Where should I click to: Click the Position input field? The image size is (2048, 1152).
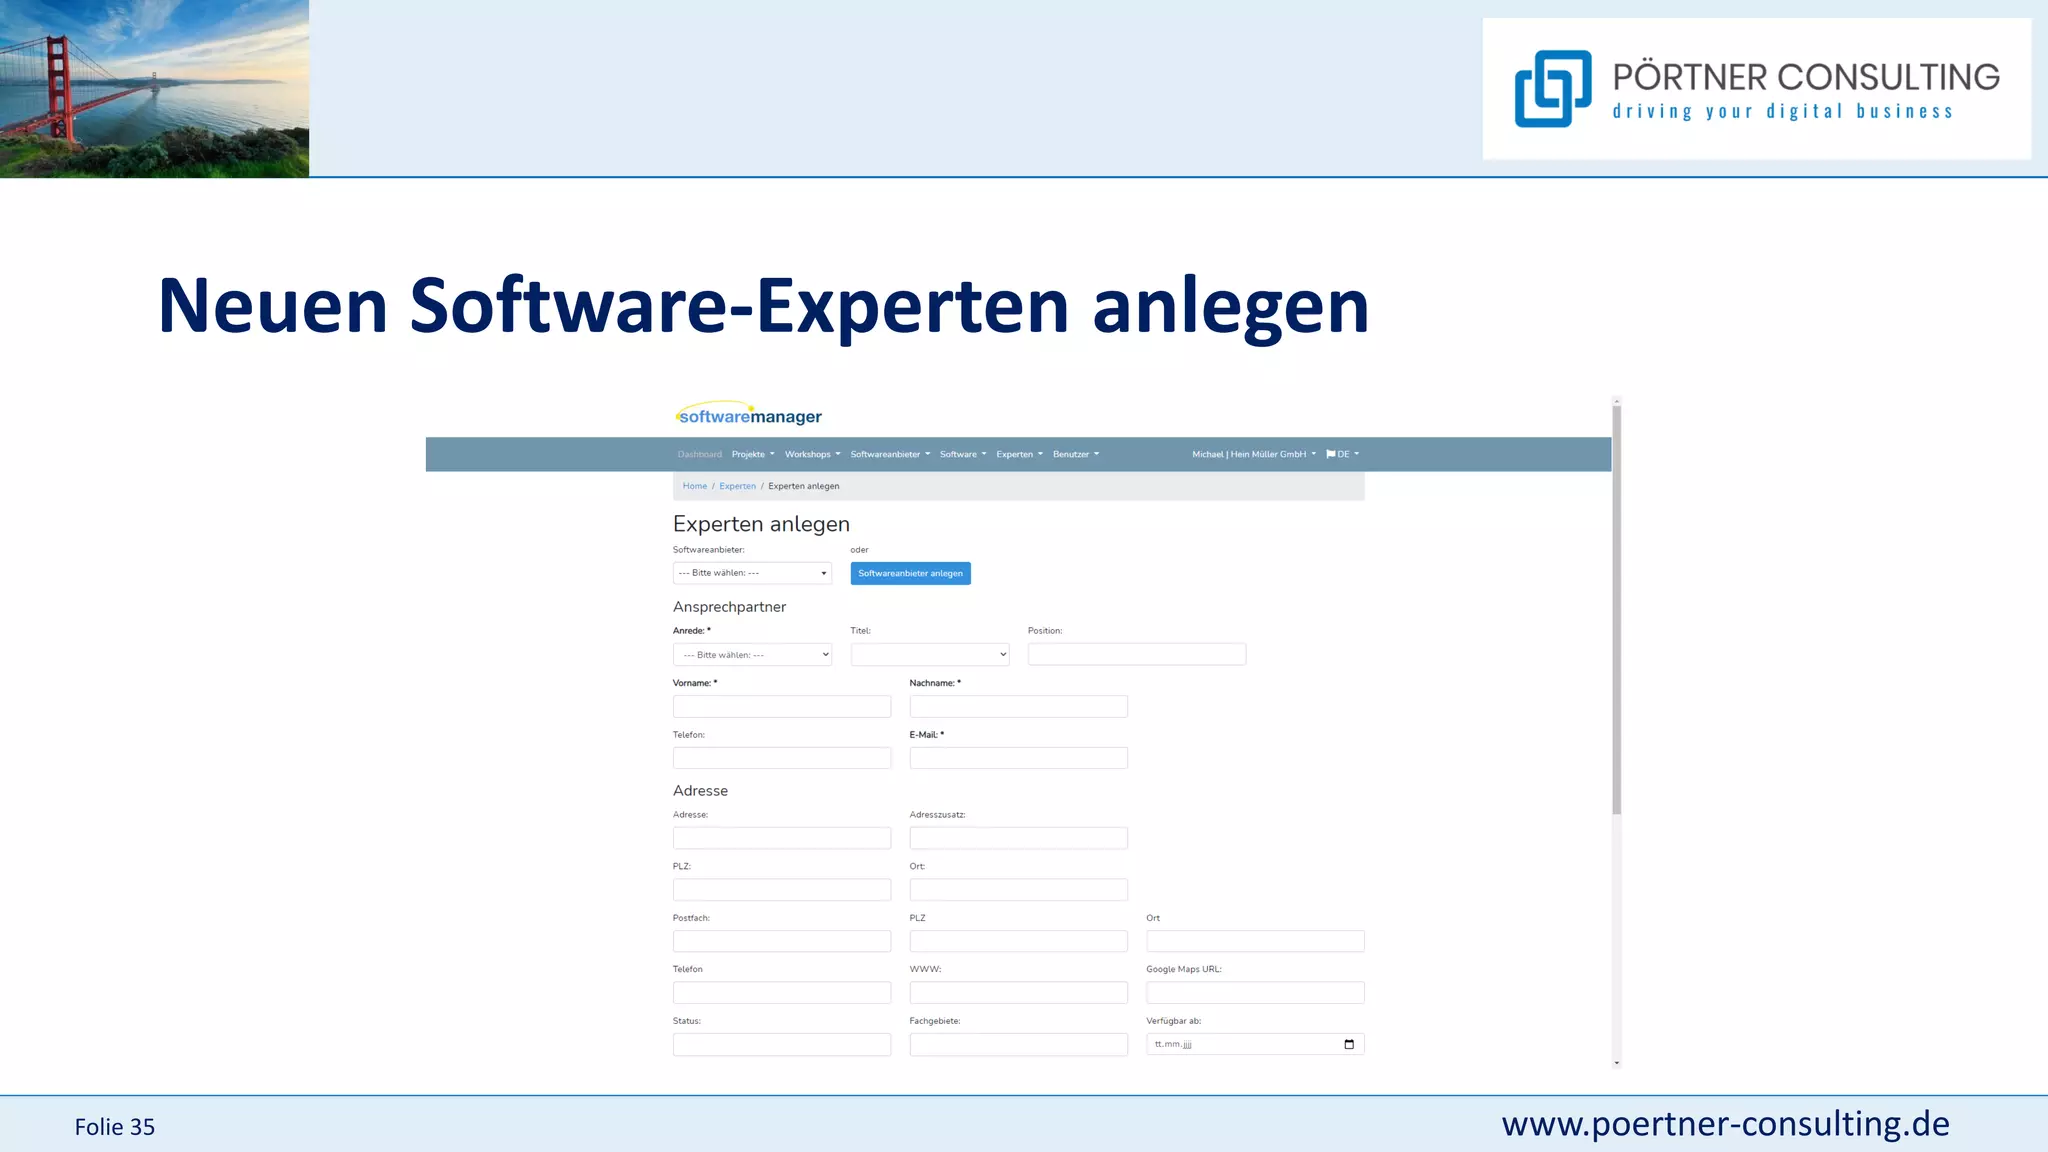tap(1137, 655)
